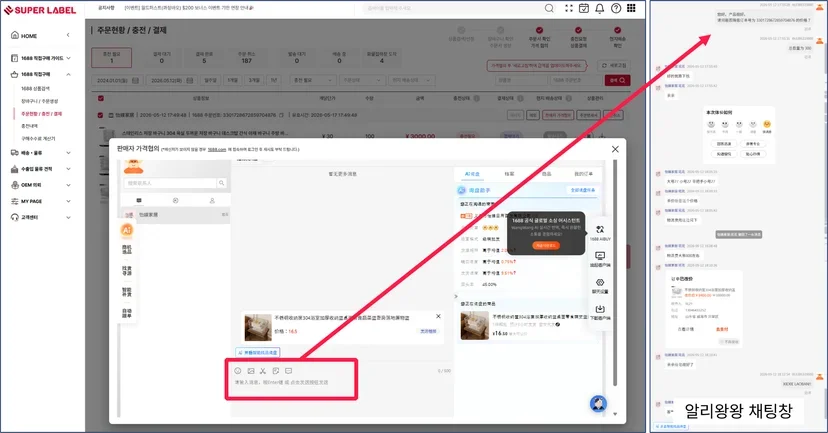Open the help question mark icon
This screenshot has width=828, height=433.
(616, 8)
